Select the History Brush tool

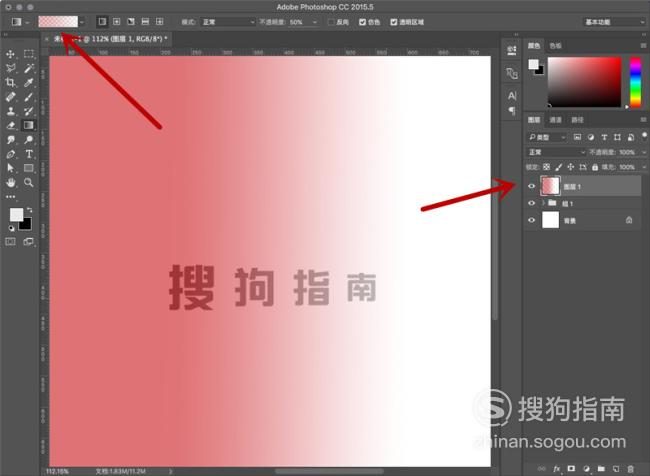(29, 111)
